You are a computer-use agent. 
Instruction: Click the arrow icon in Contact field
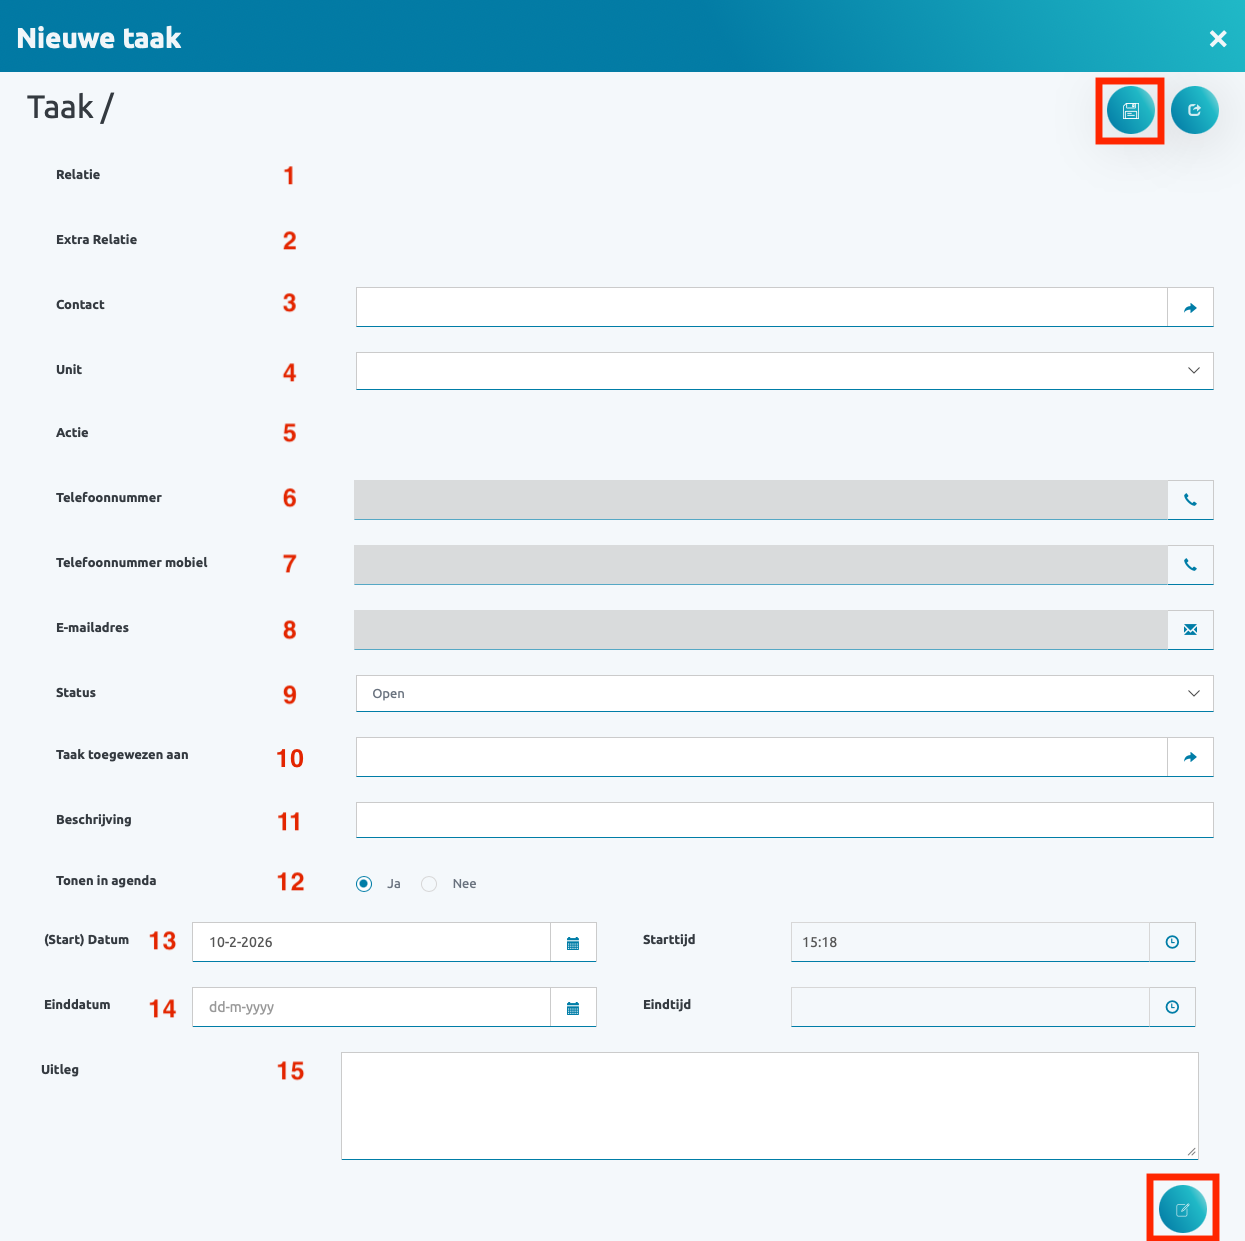pos(1190,308)
